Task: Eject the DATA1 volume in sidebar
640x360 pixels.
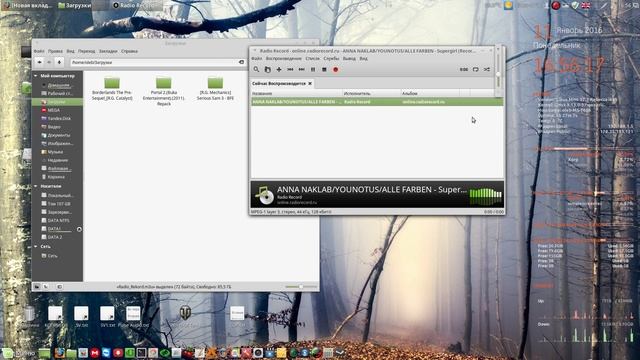Action: [x=79, y=229]
